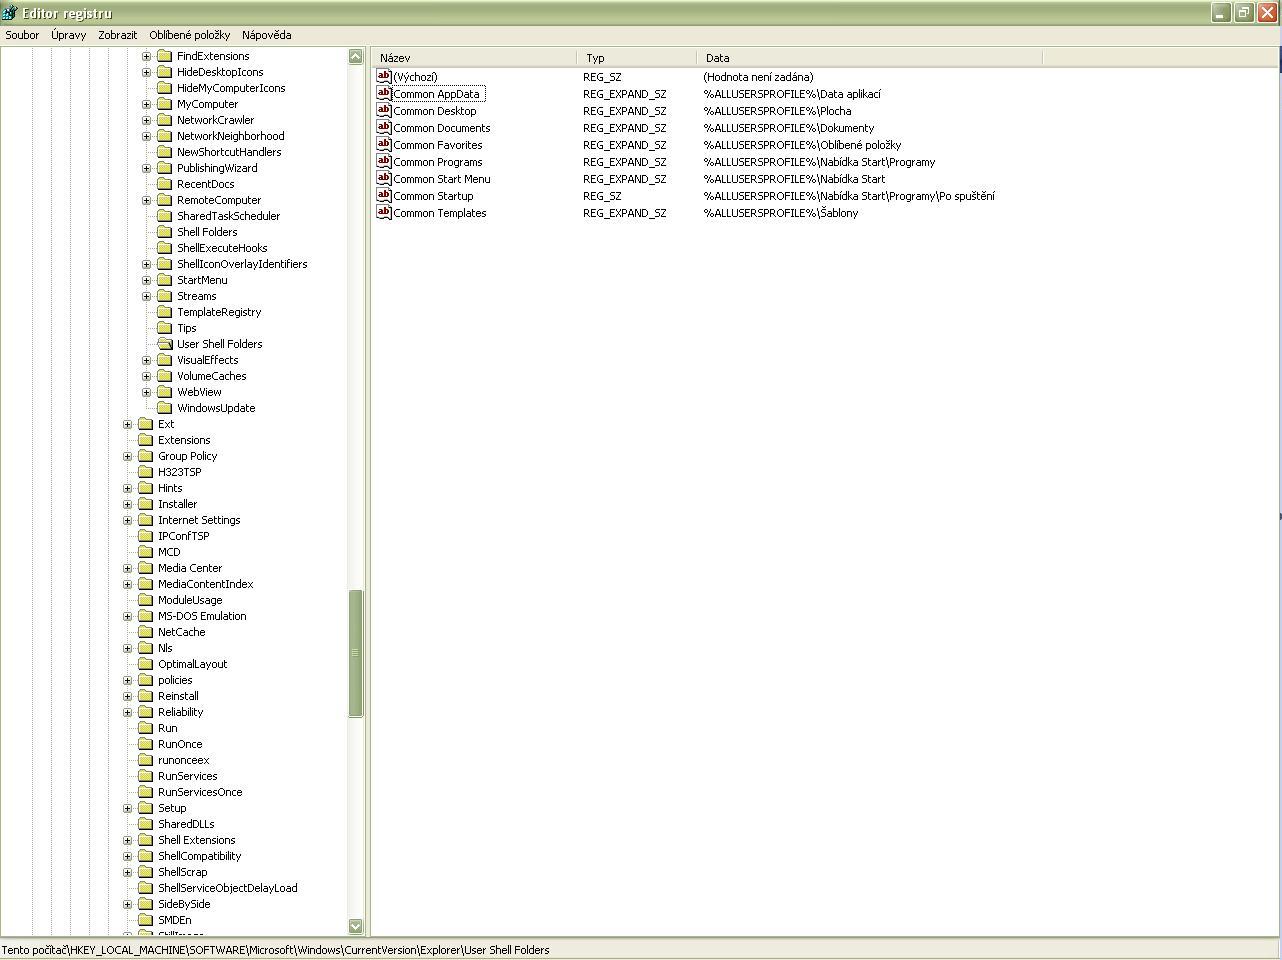Click the (Výchozí) default value icon
Screen dimensions: 1282x960
pos(384,76)
